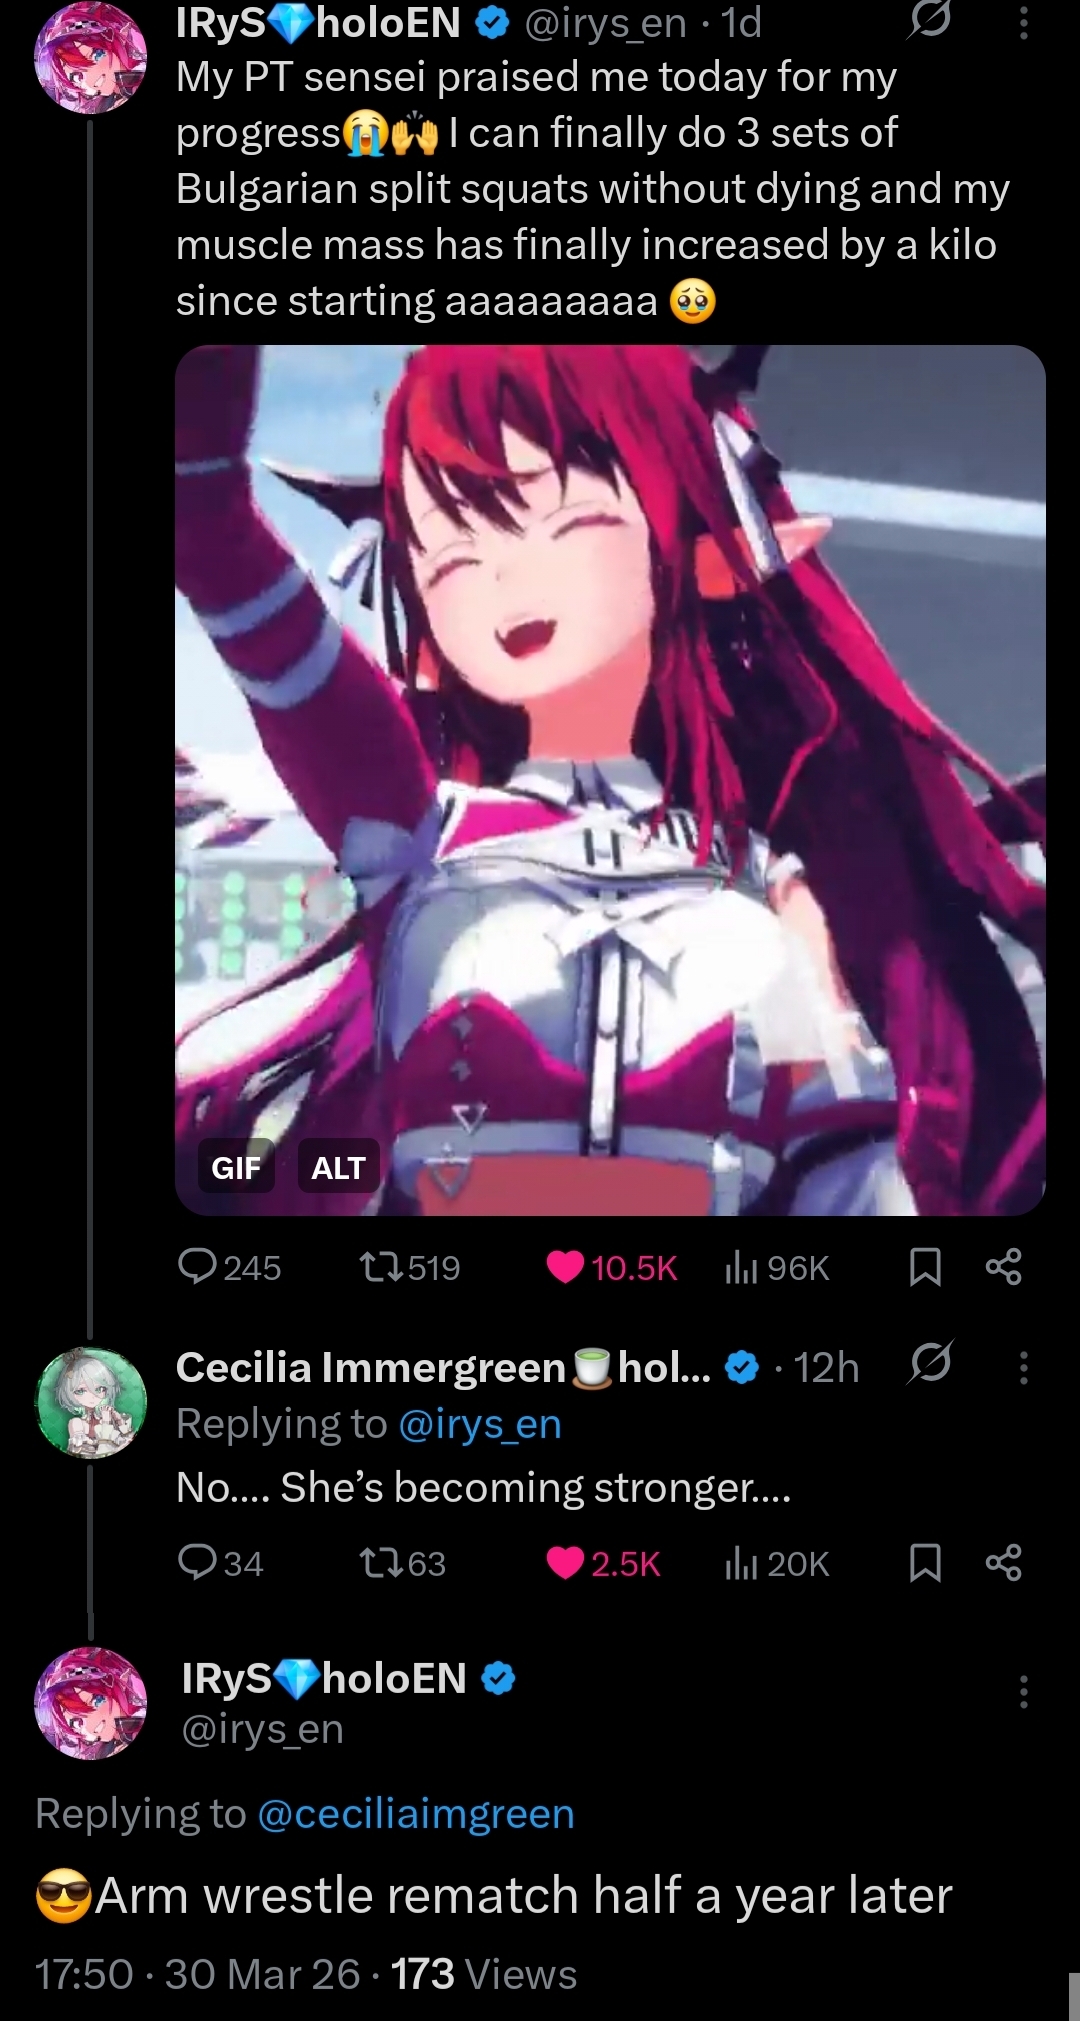View Cecilia reply's 20K view stats
This screenshot has height=2021, width=1080.
click(x=777, y=1562)
